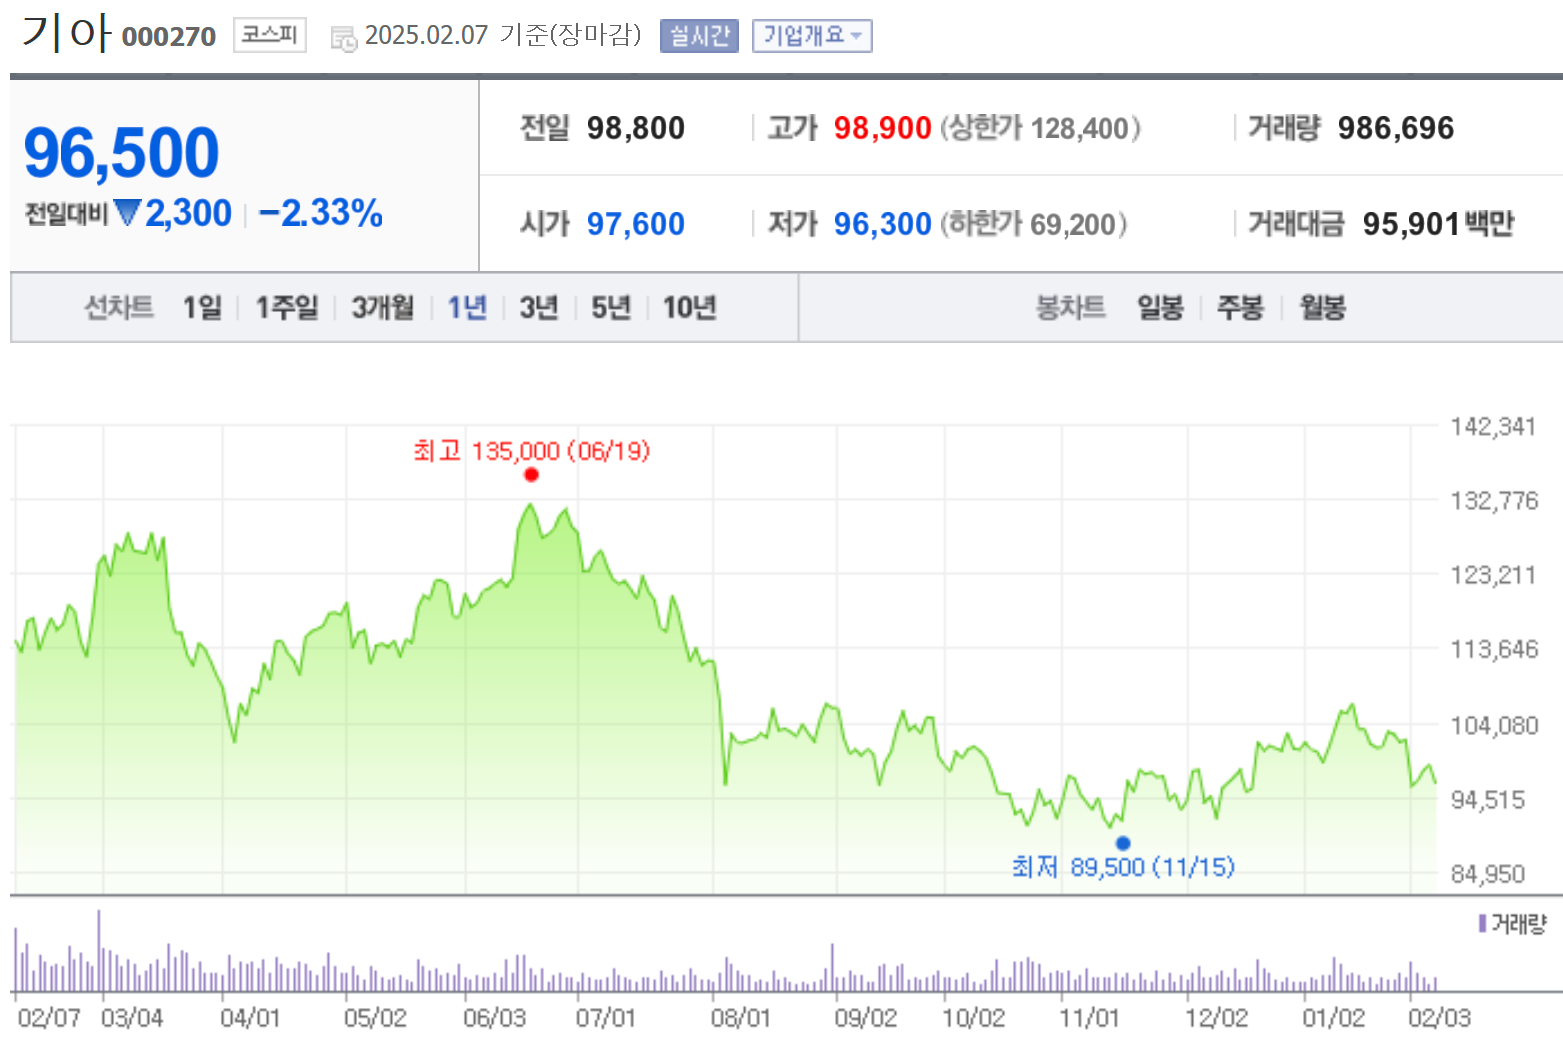Image resolution: width=1563 pixels, height=1045 pixels.
Task: Select the 10년 line chart tab
Action: [x=689, y=307]
